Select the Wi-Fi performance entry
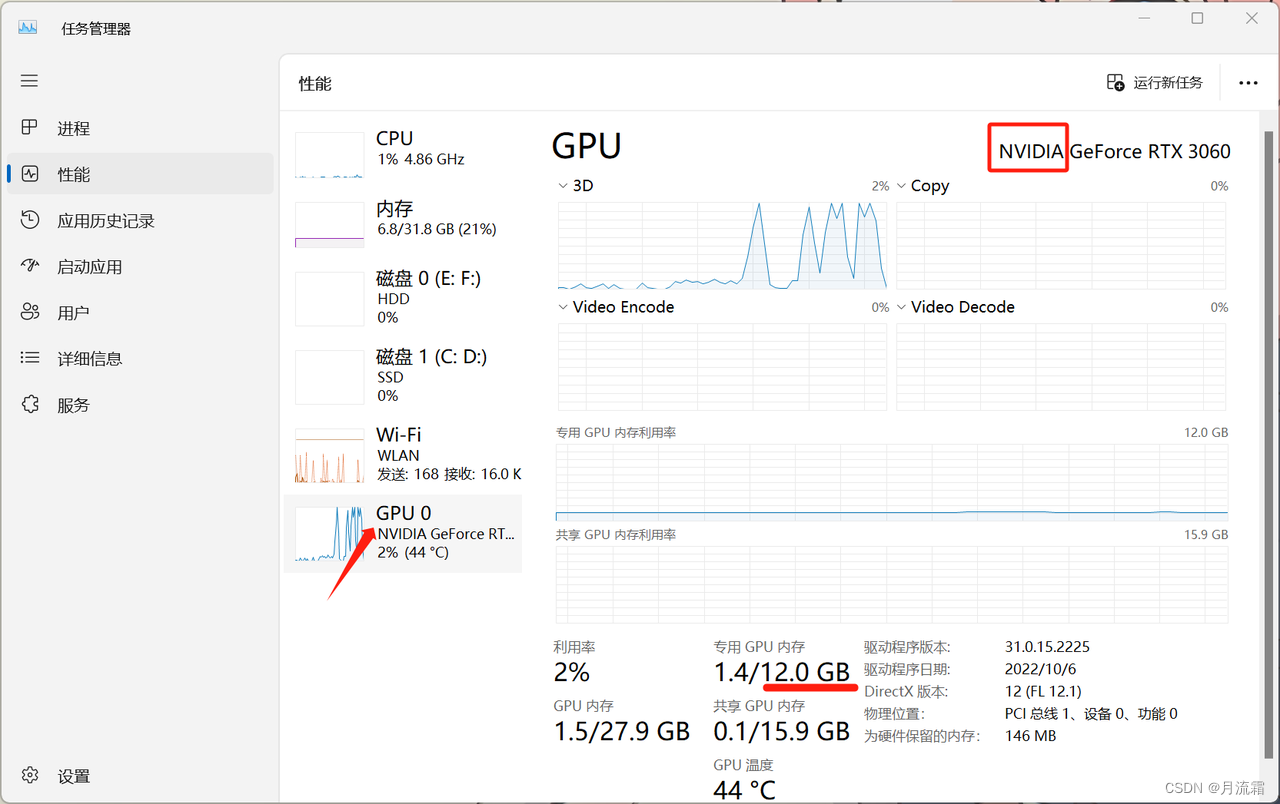Image resolution: width=1280 pixels, height=804 pixels. 403,454
